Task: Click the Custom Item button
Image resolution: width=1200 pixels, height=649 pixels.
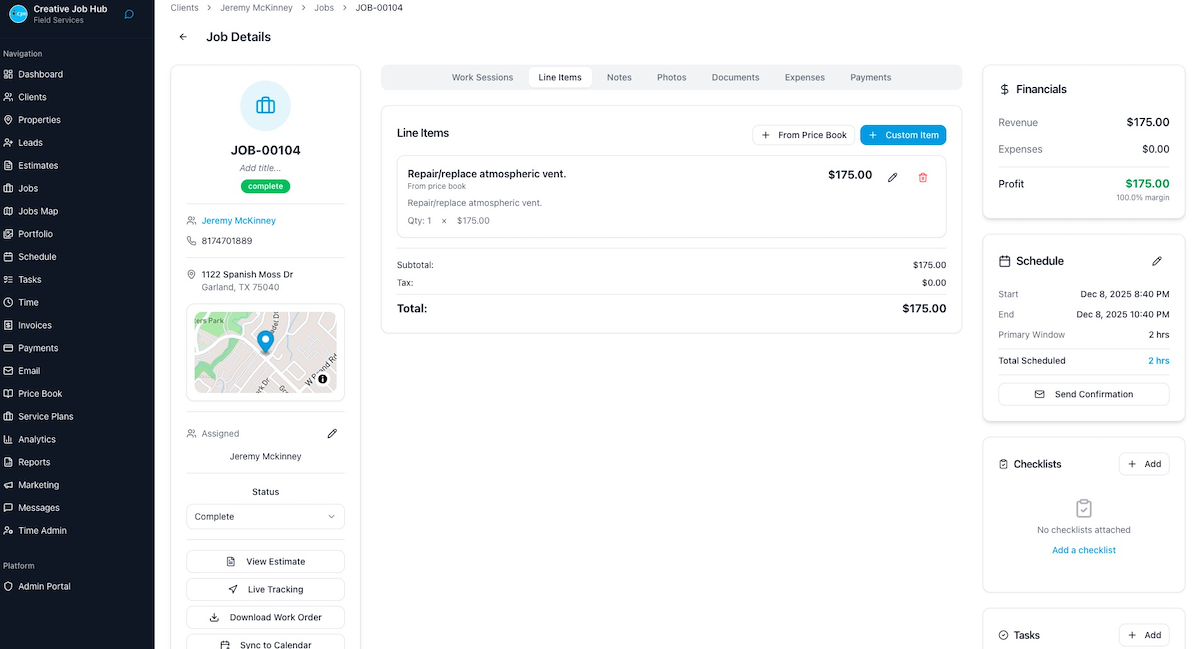Action: pos(903,135)
